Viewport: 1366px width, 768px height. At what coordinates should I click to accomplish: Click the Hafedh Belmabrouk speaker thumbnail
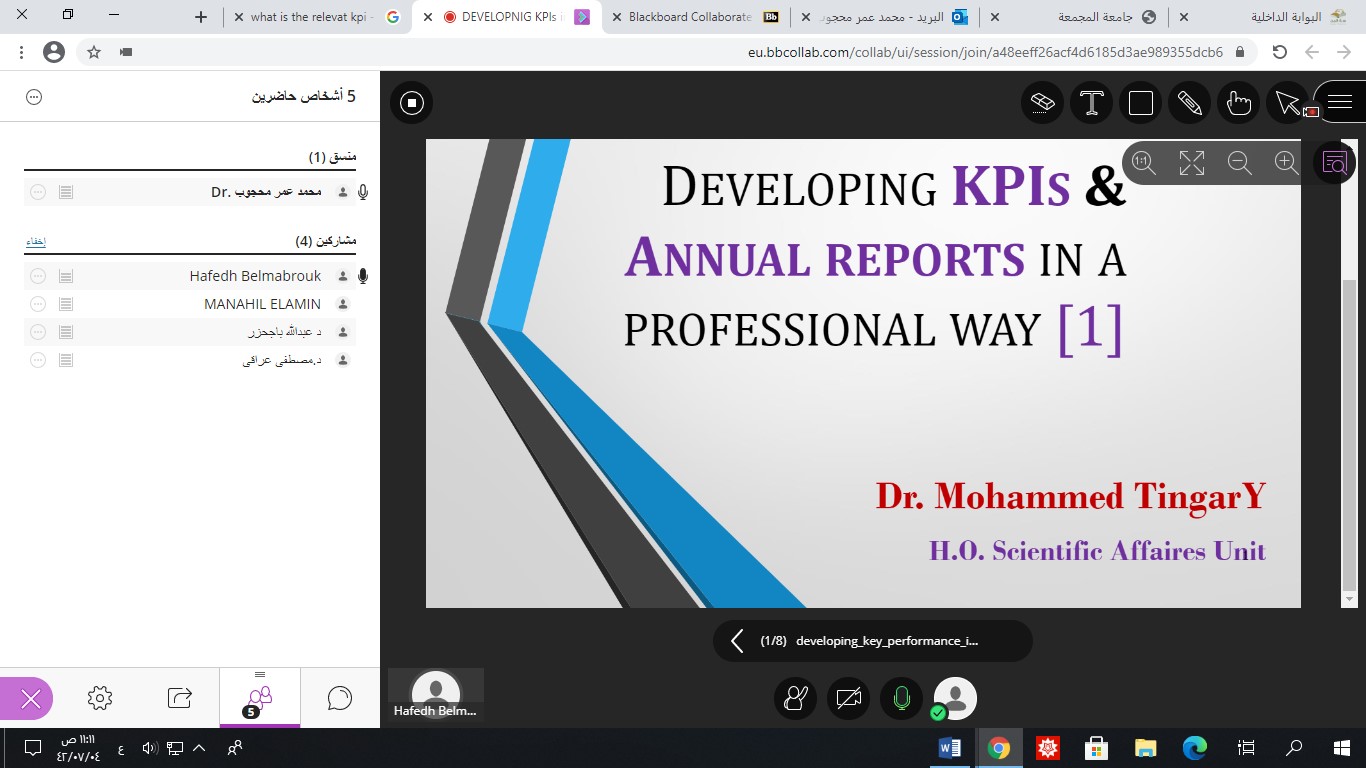click(x=436, y=696)
